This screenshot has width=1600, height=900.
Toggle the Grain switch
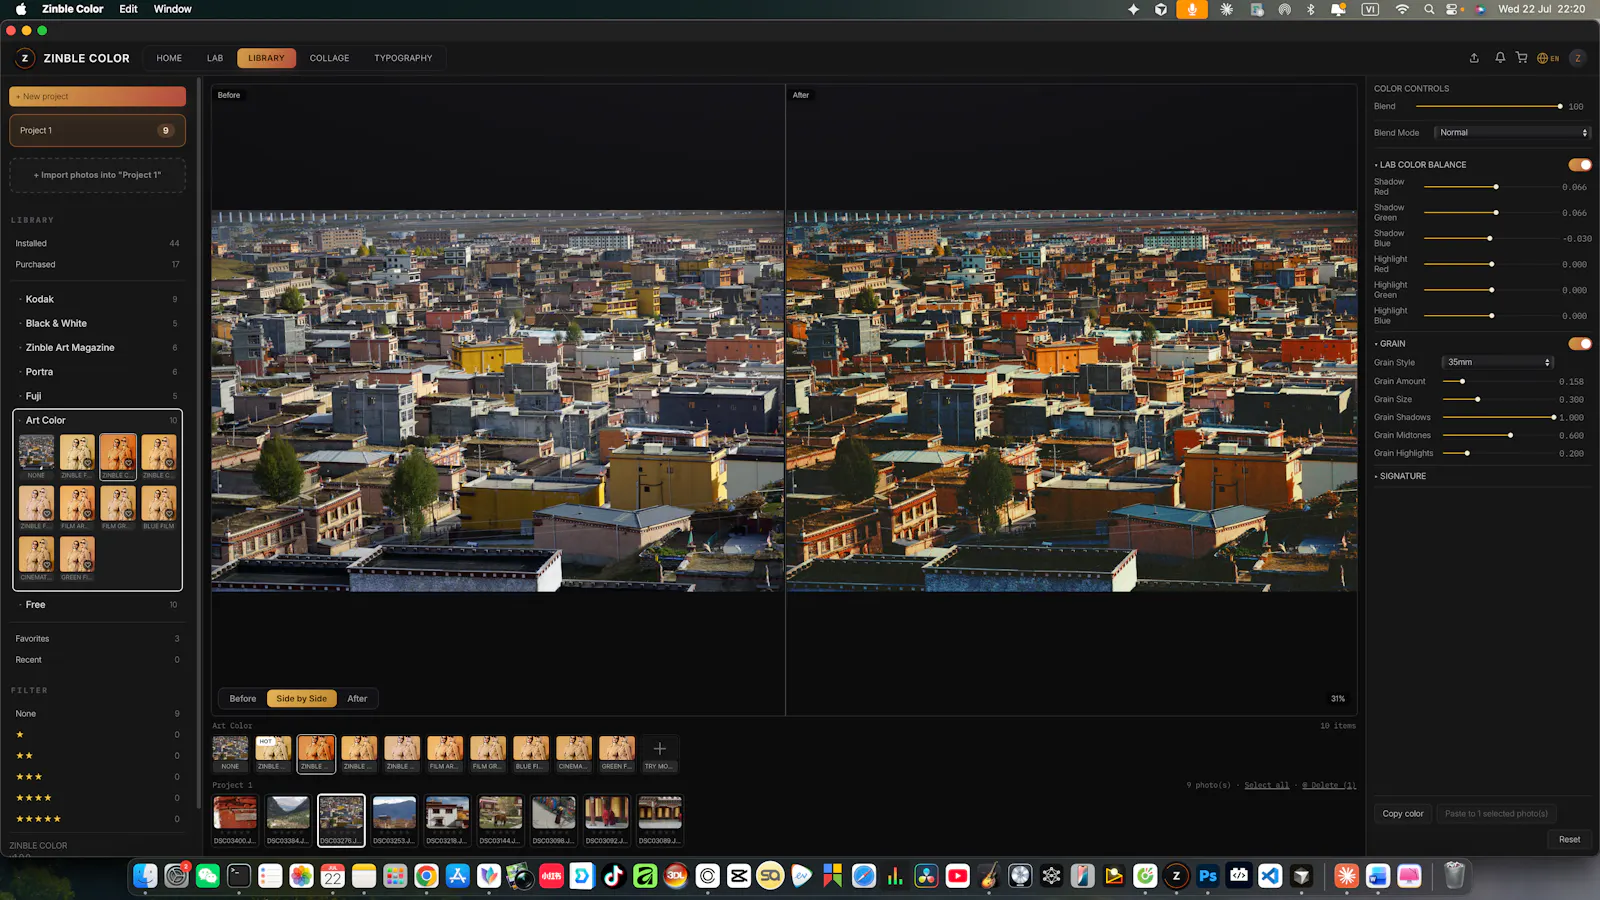coord(1580,344)
